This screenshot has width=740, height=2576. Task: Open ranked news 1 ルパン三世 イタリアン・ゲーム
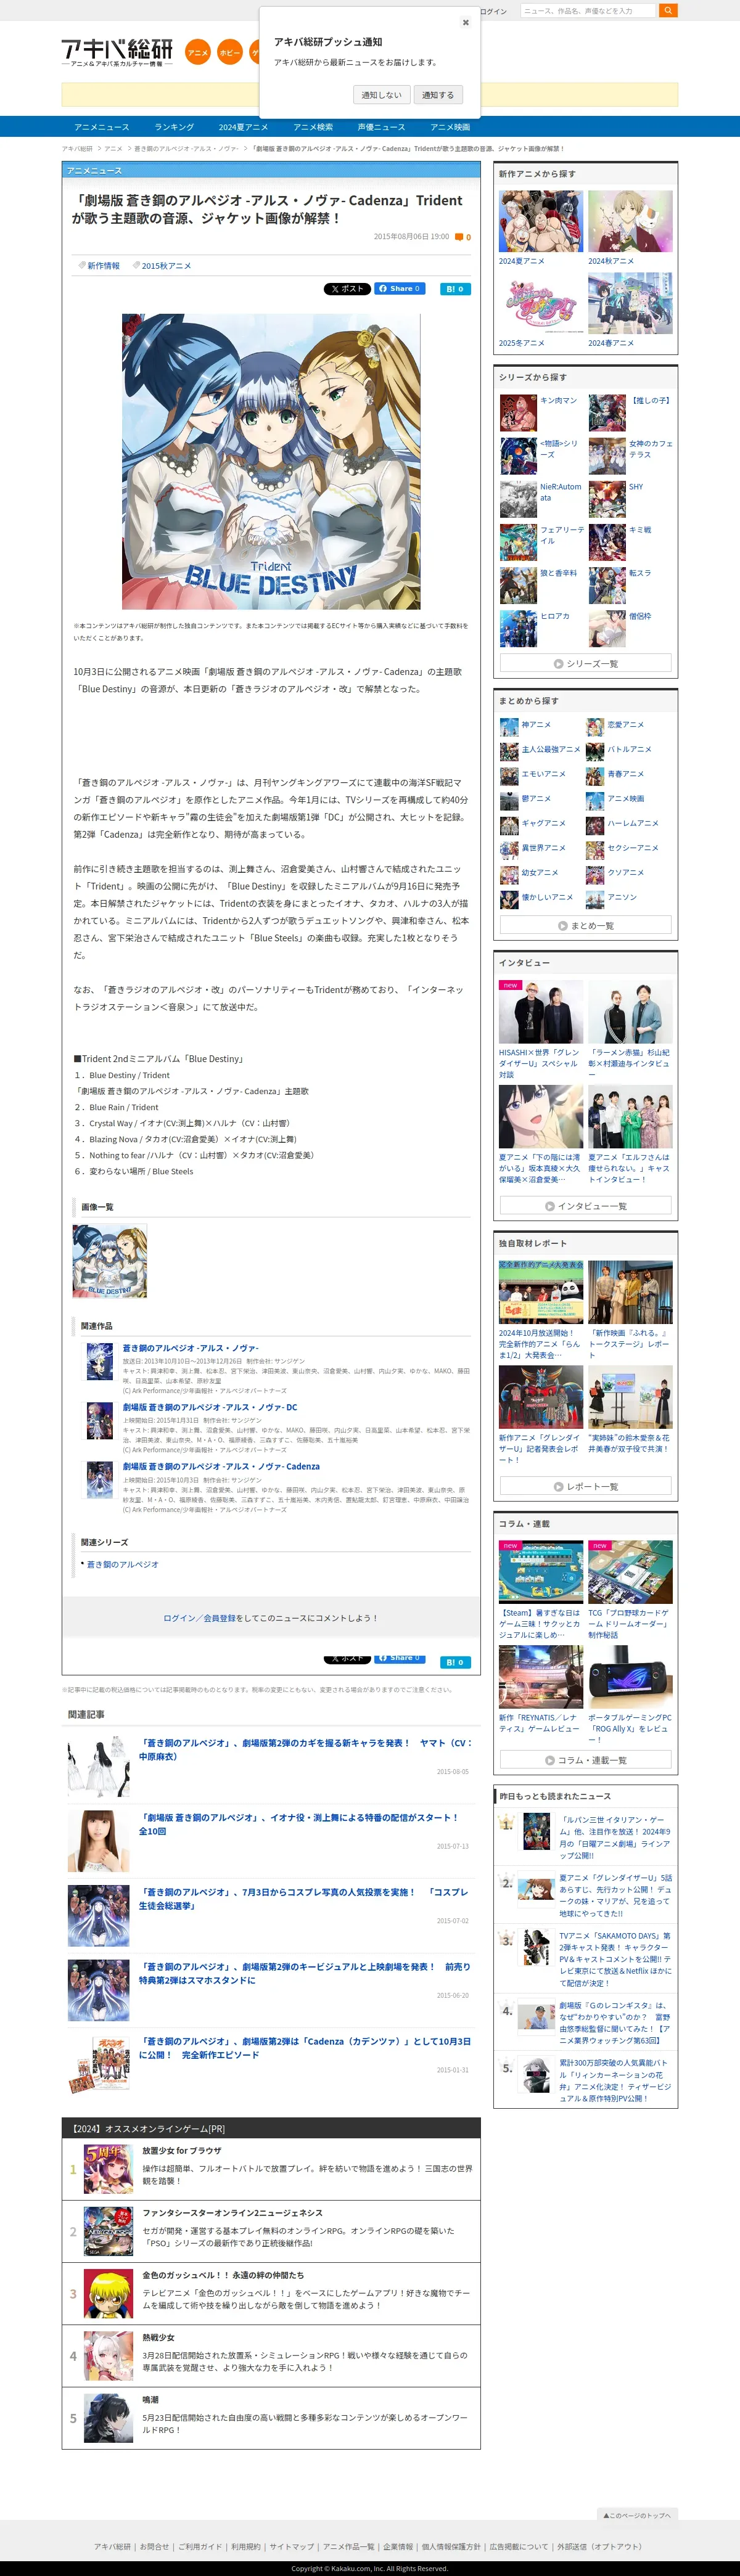[x=615, y=1836]
